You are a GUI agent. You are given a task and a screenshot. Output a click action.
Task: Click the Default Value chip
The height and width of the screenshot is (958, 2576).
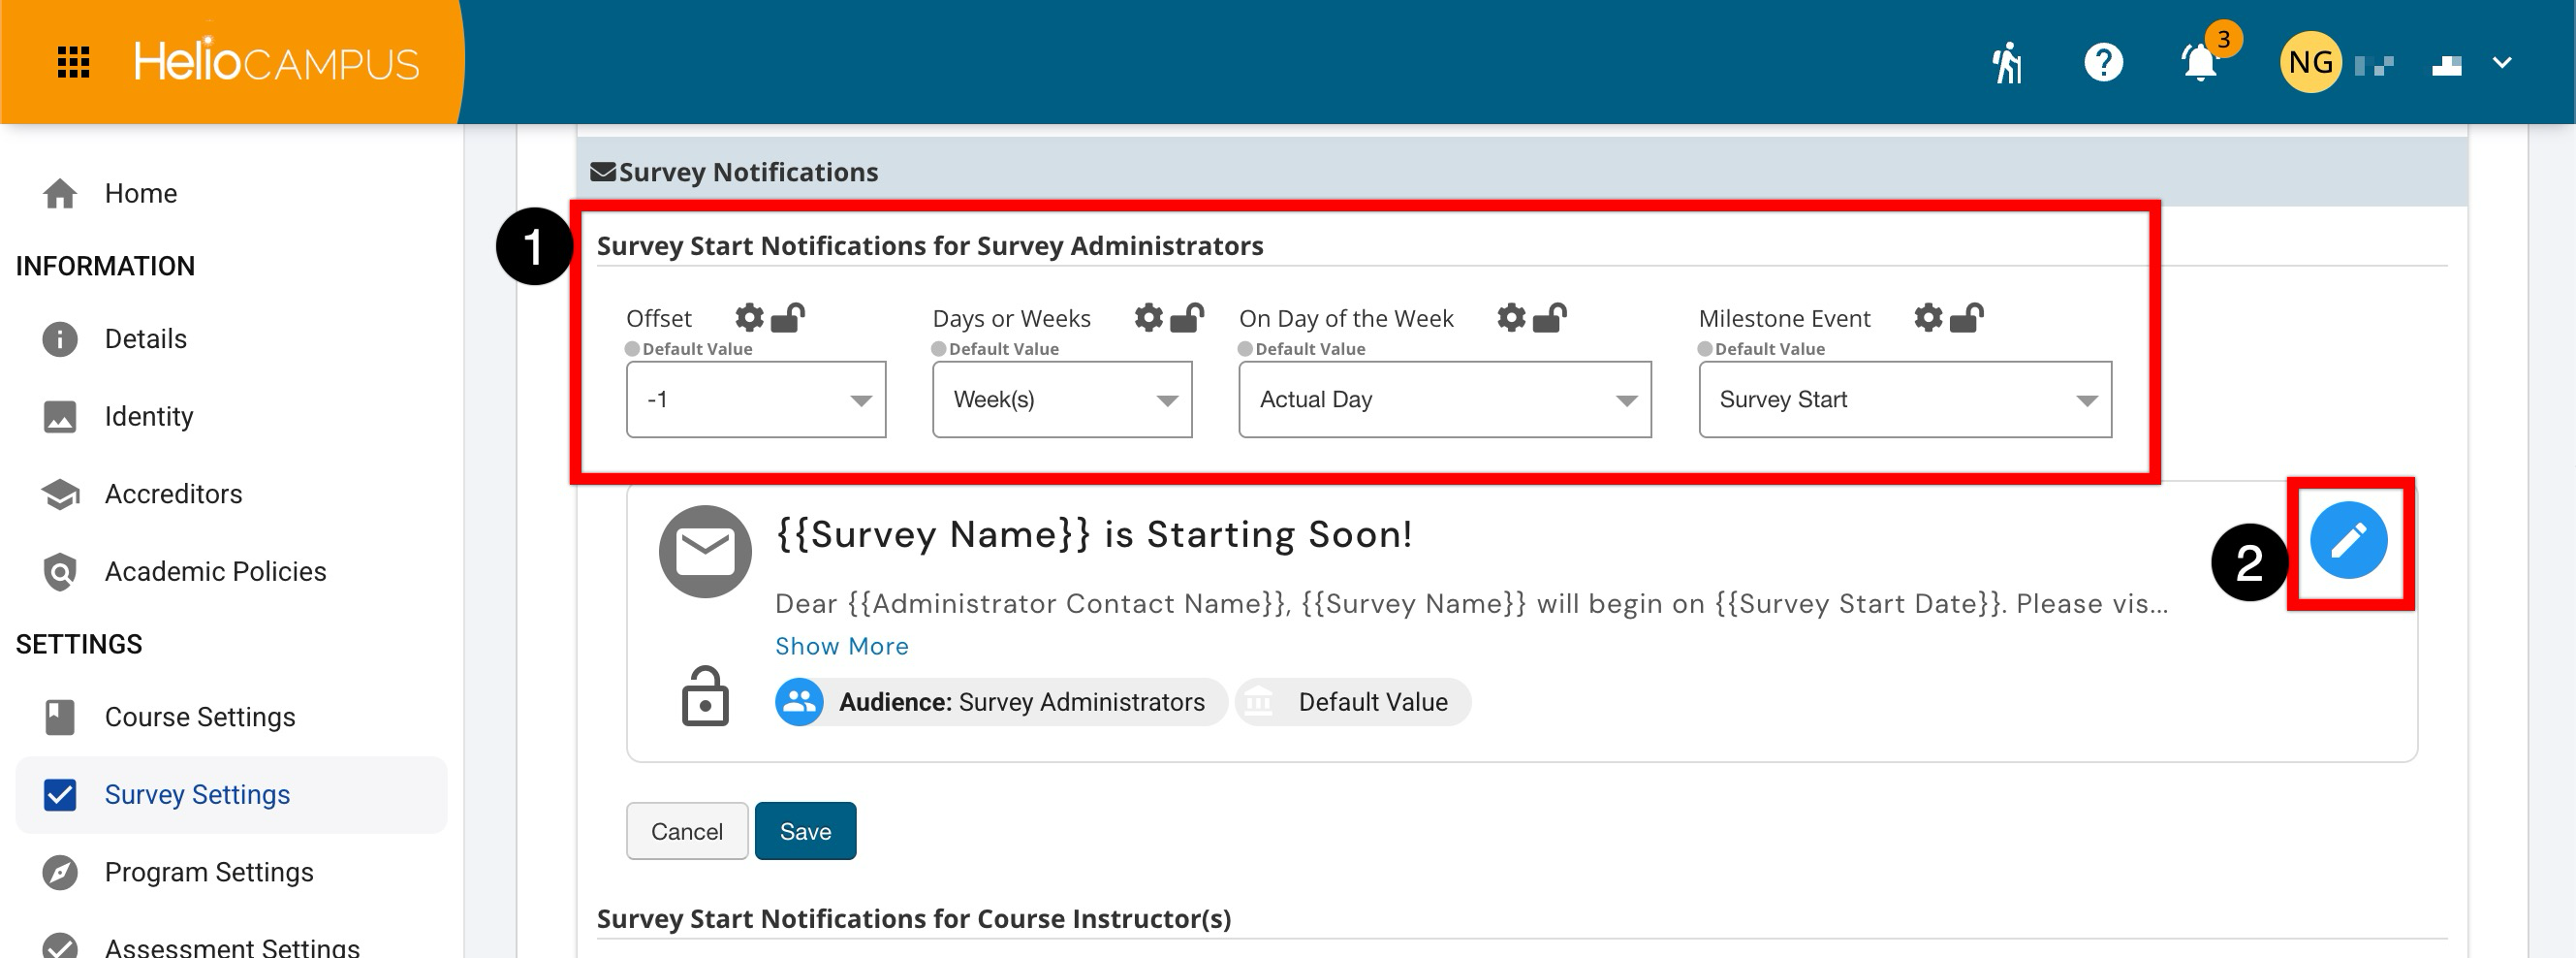1353,702
